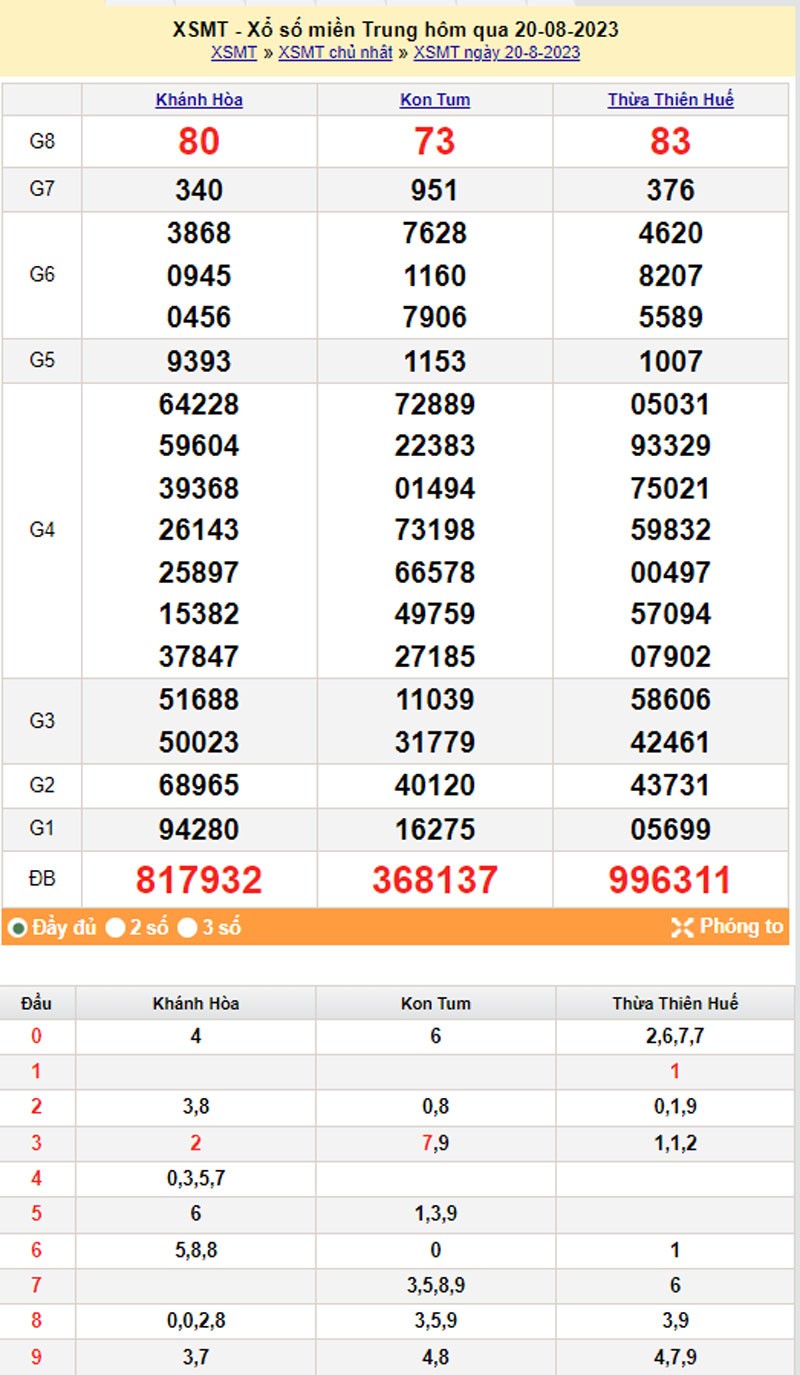800x1375 pixels.
Task: Click Kon Tum header in the Đầu table
Action: (436, 1003)
